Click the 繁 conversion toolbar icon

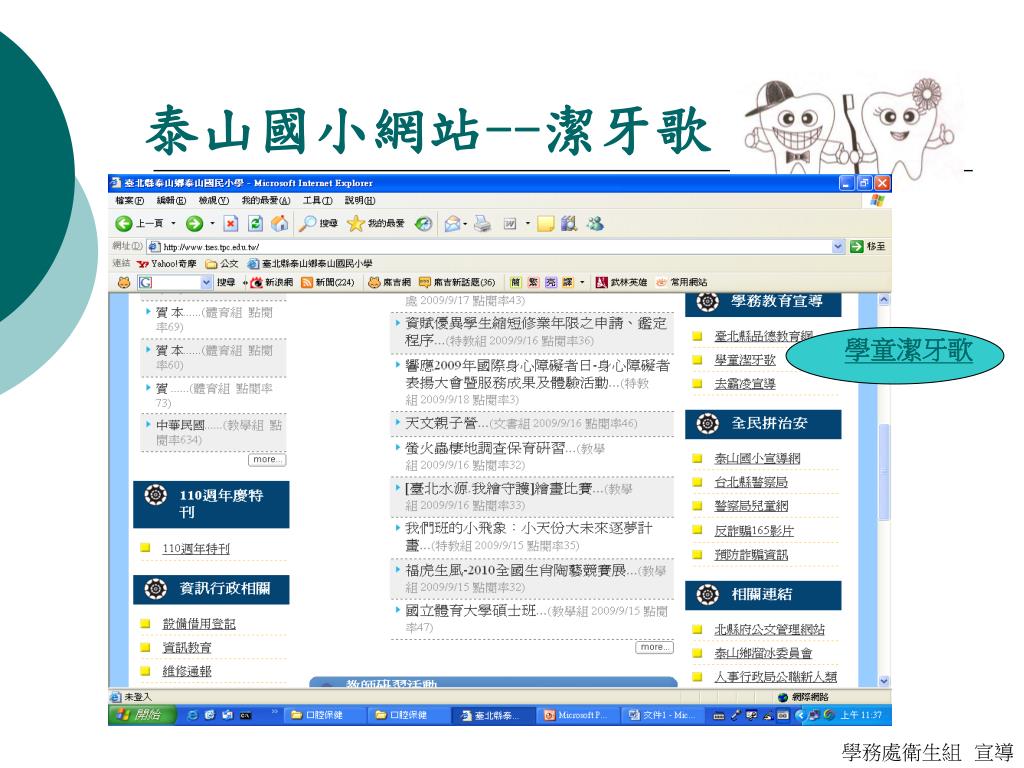tap(533, 282)
